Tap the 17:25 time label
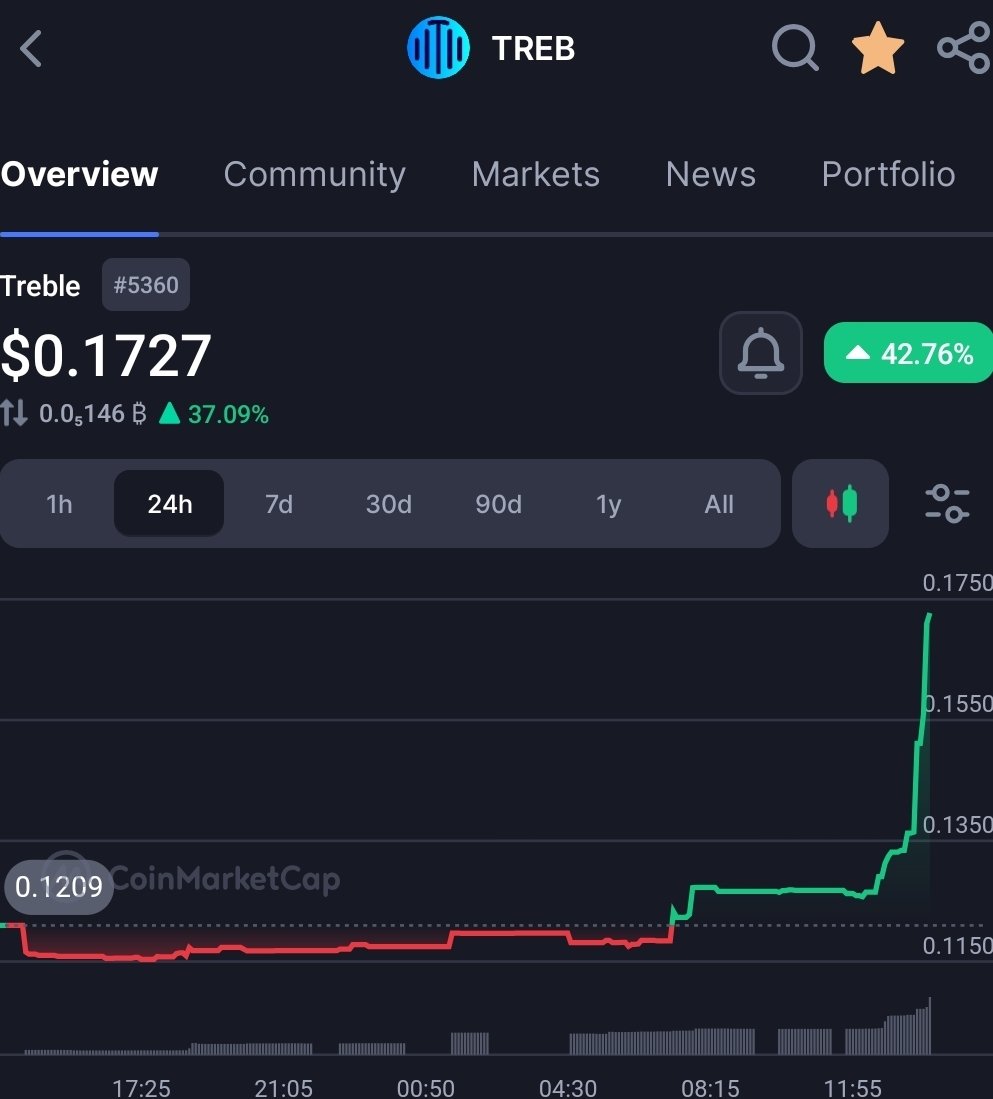 click(142, 1088)
